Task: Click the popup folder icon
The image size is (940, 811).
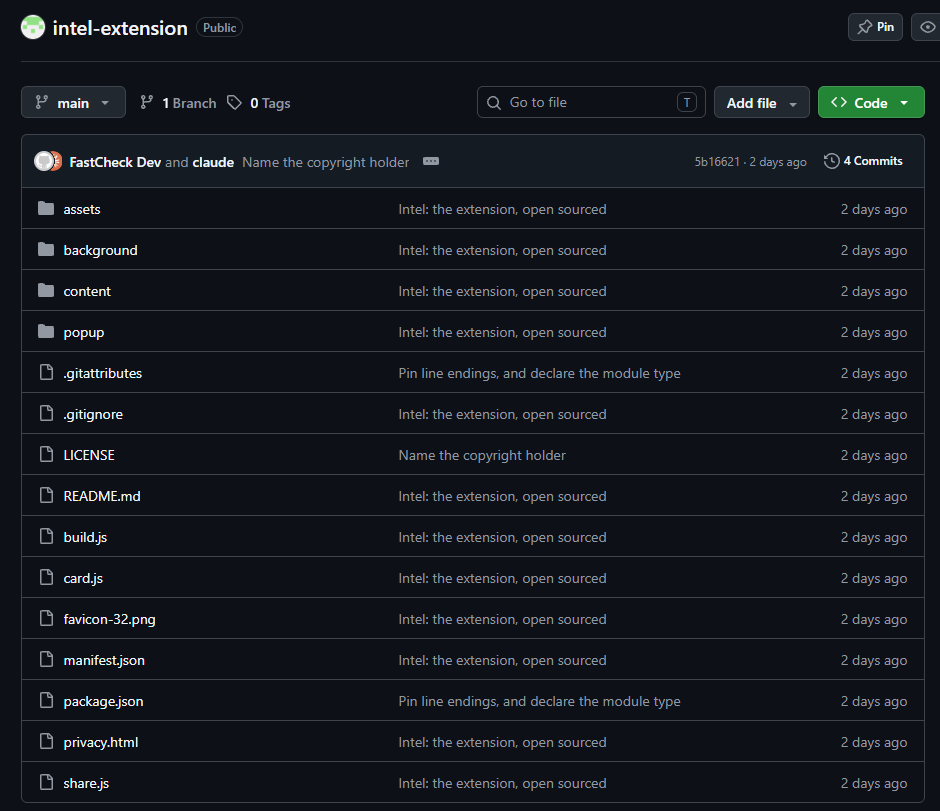Action: [46, 331]
